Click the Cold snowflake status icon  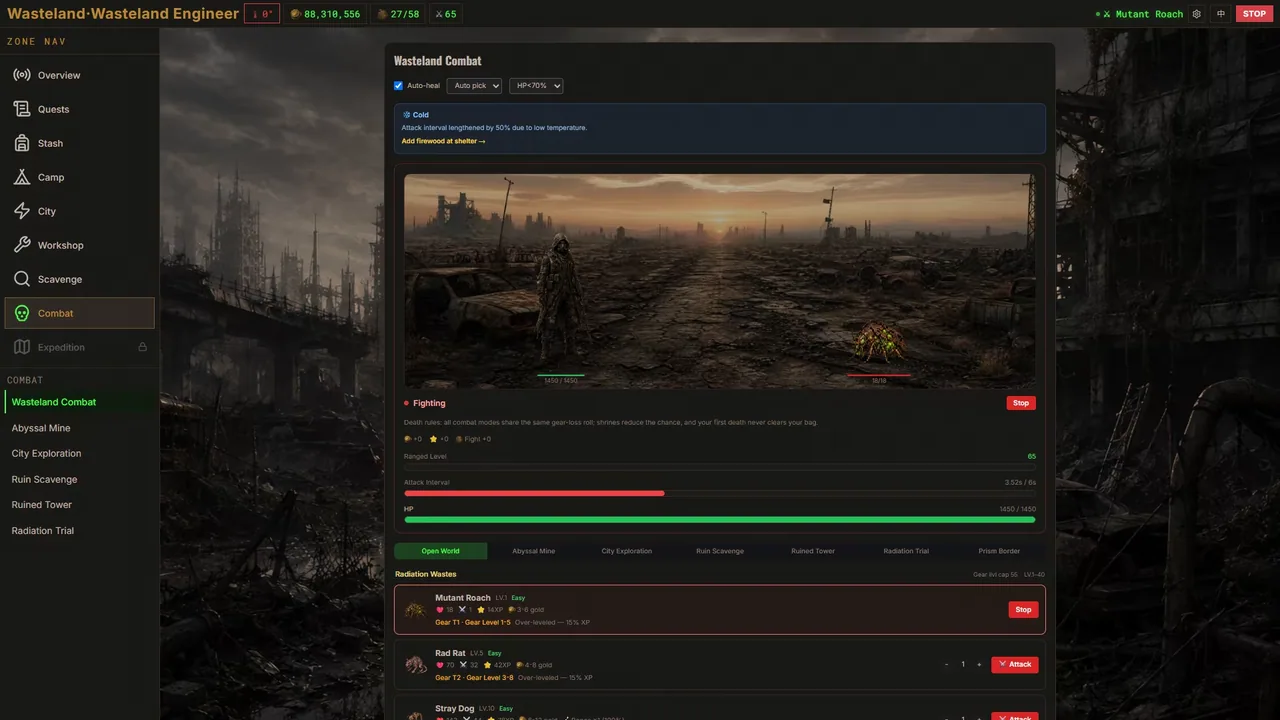coord(407,115)
